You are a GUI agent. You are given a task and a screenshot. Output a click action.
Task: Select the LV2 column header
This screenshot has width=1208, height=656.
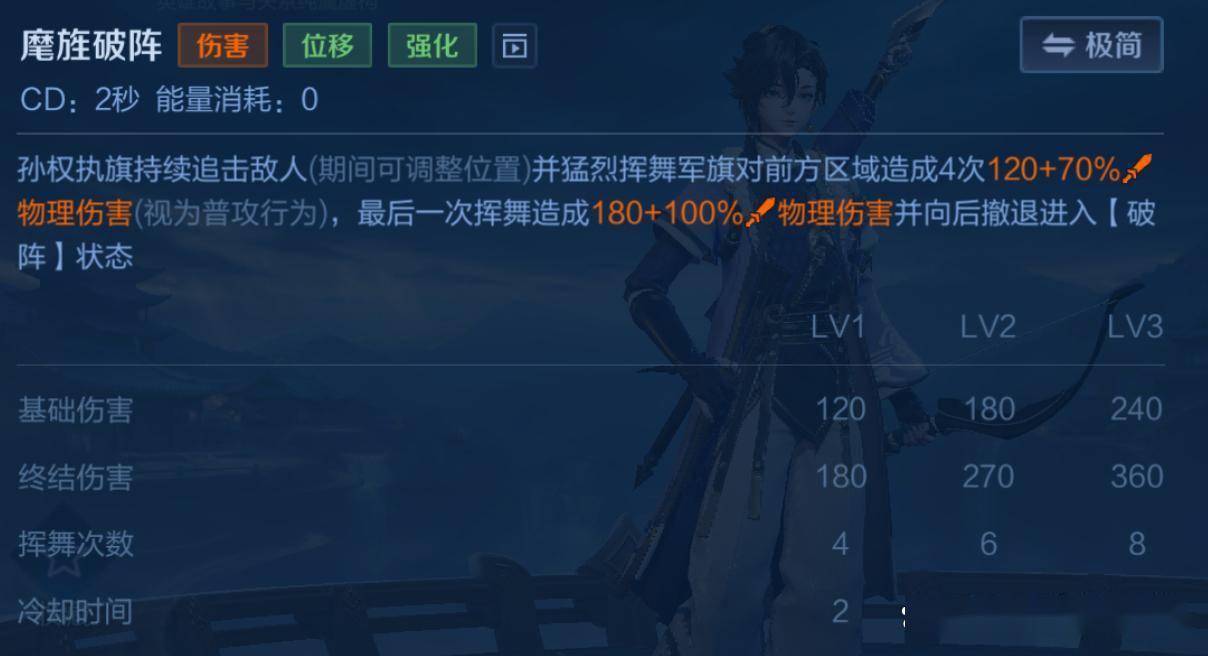[988, 327]
